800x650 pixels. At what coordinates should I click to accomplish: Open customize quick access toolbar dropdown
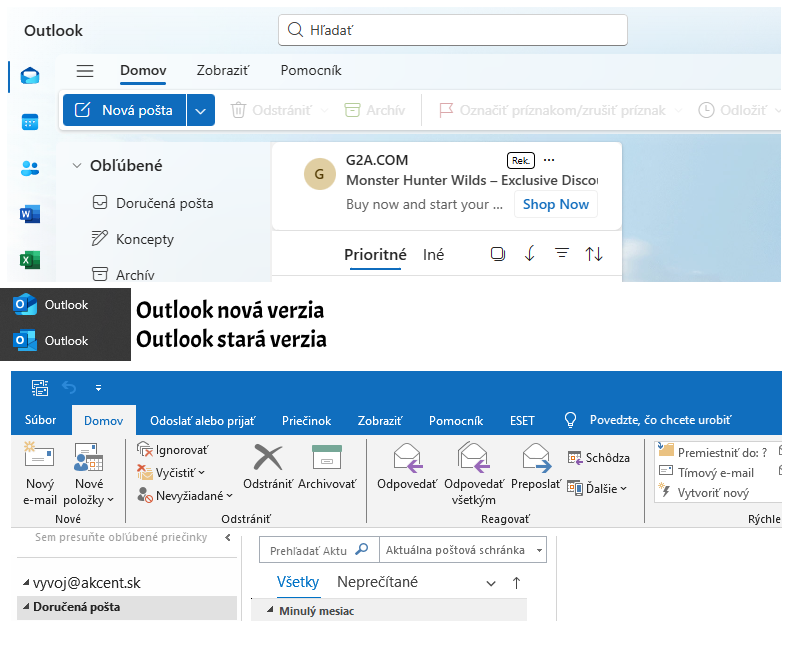(x=98, y=388)
